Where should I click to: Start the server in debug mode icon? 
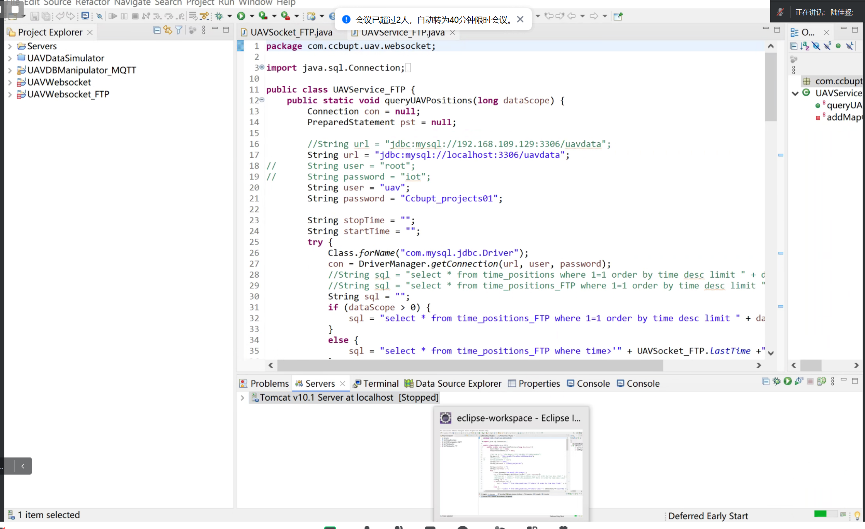[777, 381]
